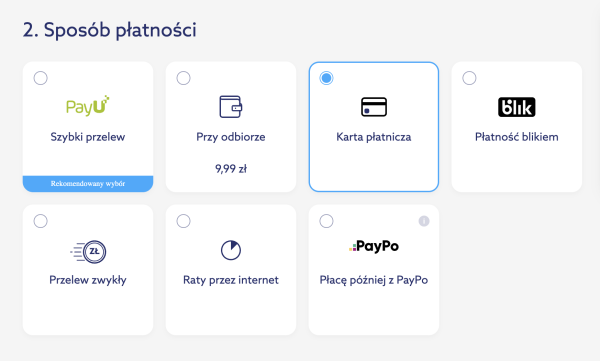The height and width of the screenshot is (361, 600).
Task: Click the Rekomendowany wybór banner
Action: point(88,184)
